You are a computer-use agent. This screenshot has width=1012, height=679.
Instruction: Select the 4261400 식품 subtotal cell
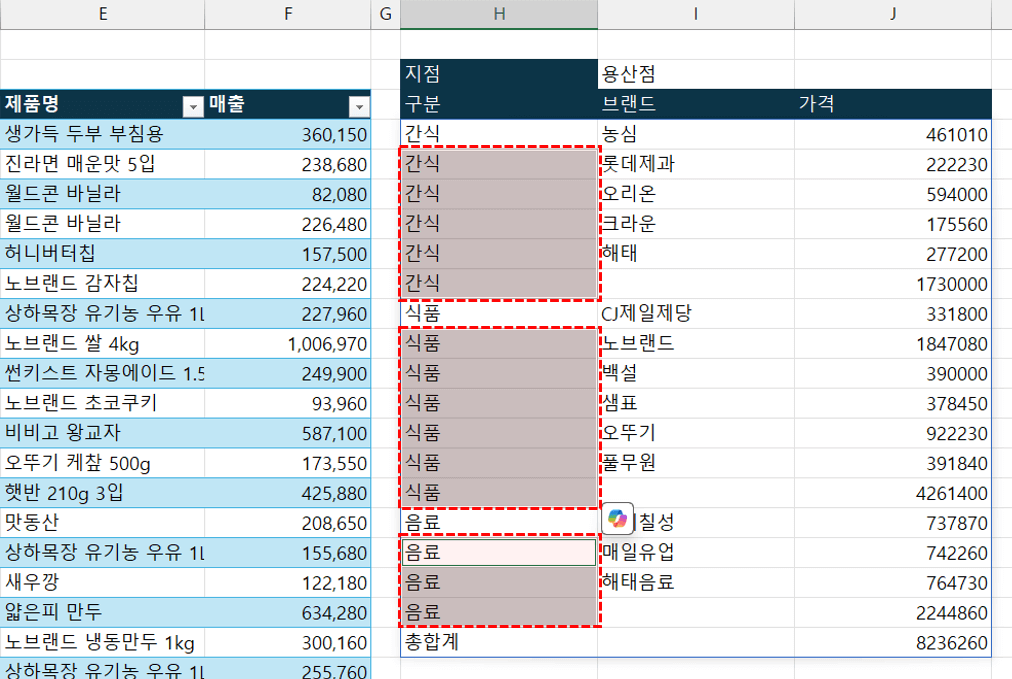[892, 493]
